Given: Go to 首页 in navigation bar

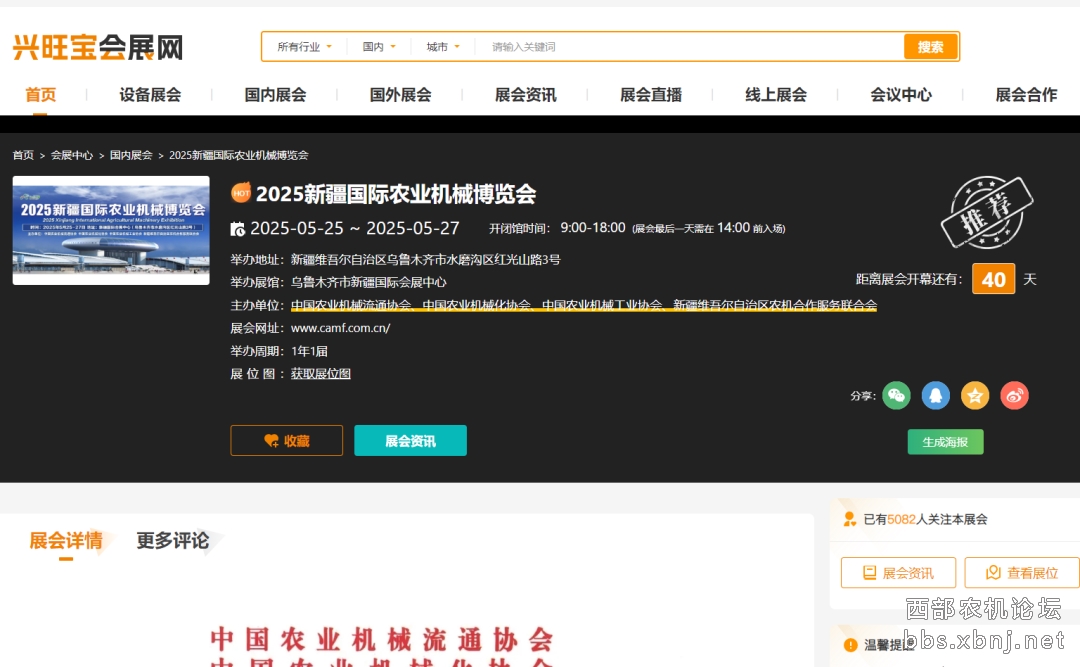Looking at the screenshot, I should 41,95.
